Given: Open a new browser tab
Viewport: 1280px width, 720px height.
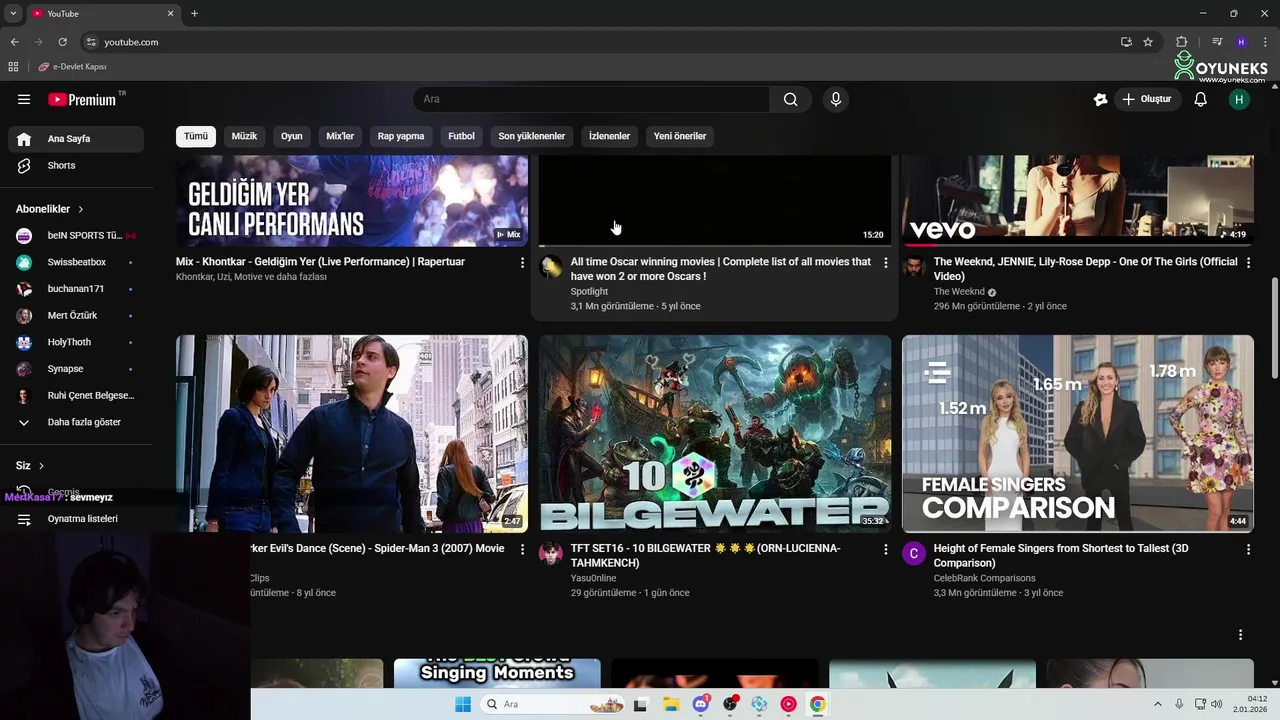Looking at the screenshot, I should pos(194,13).
